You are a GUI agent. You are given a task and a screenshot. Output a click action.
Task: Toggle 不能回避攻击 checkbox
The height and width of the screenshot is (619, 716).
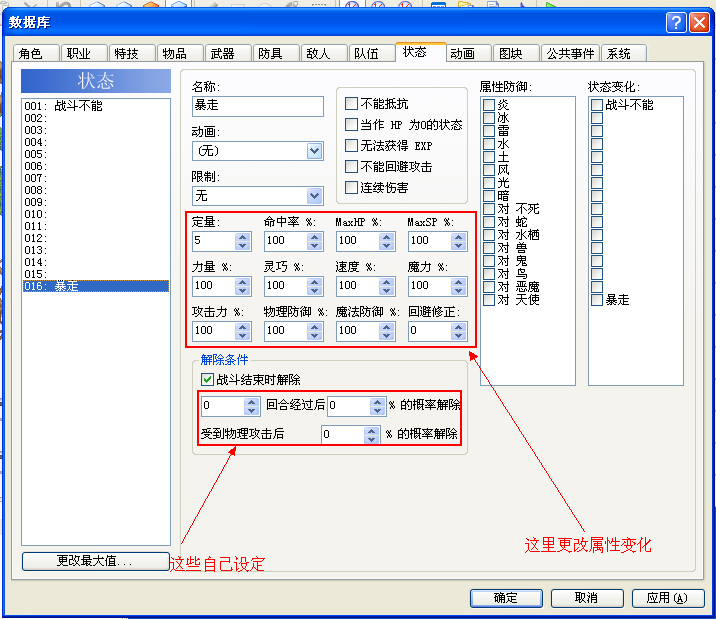pyautogui.click(x=351, y=167)
